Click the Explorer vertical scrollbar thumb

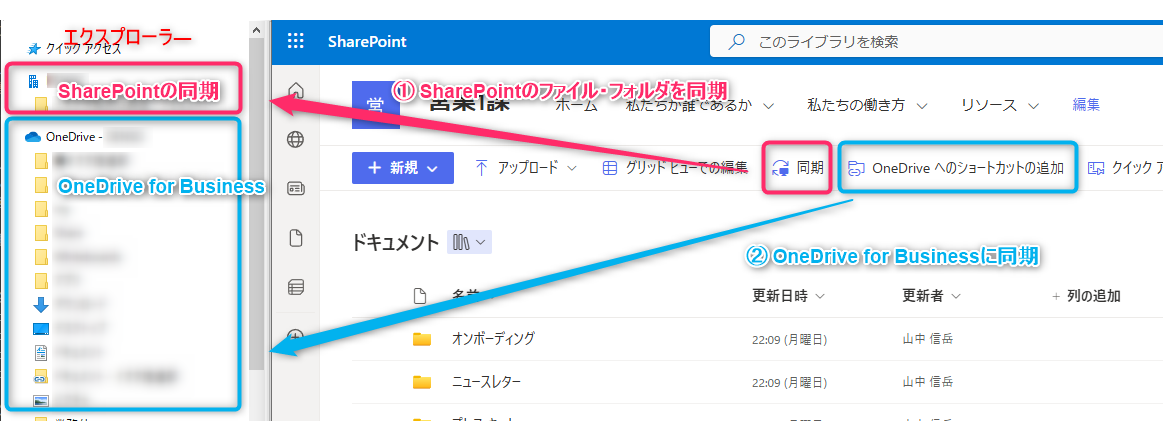(257, 204)
